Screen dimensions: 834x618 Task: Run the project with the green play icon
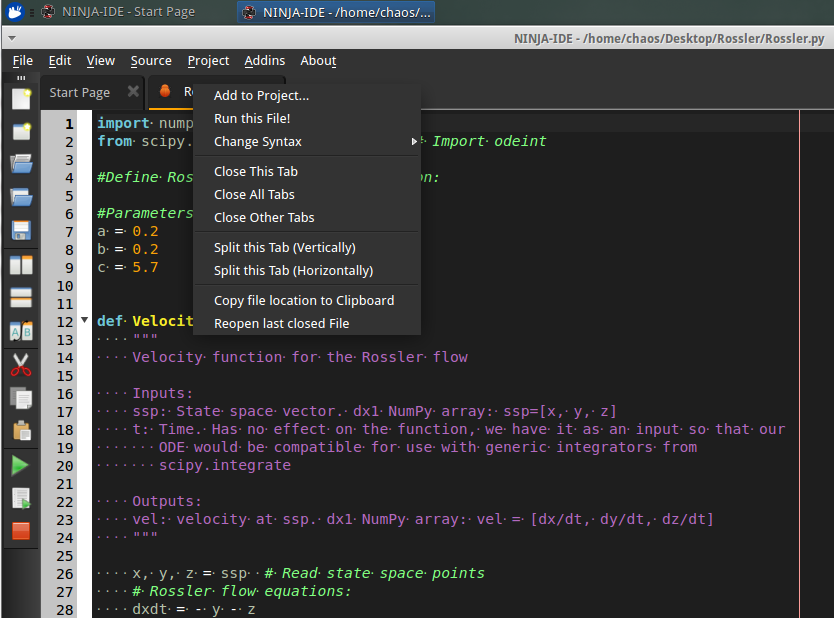[20, 465]
